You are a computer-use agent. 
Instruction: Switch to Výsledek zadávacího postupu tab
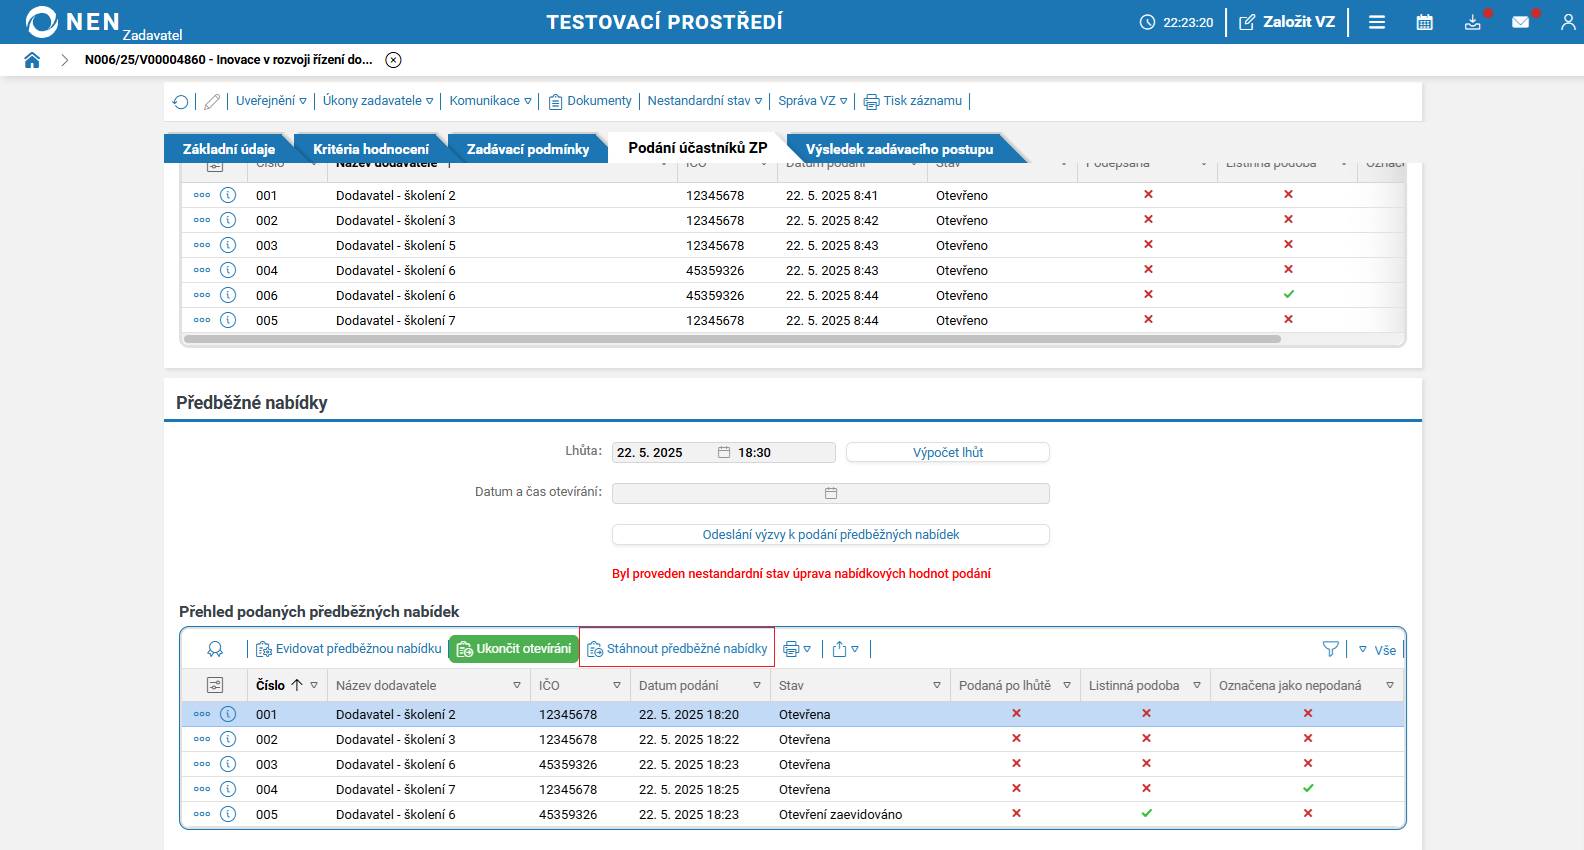(900, 149)
